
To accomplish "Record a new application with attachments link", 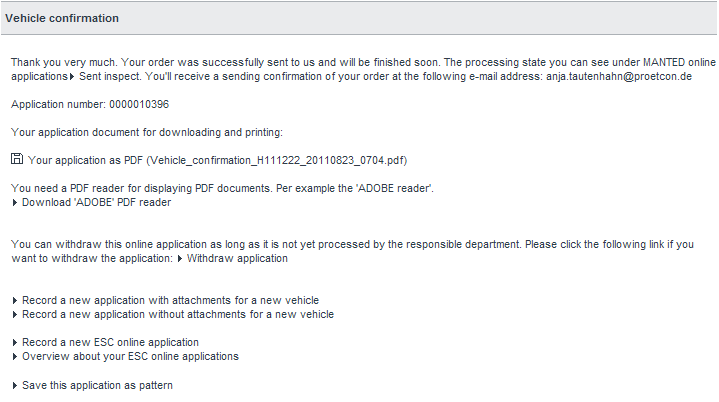I will point(170,300).
